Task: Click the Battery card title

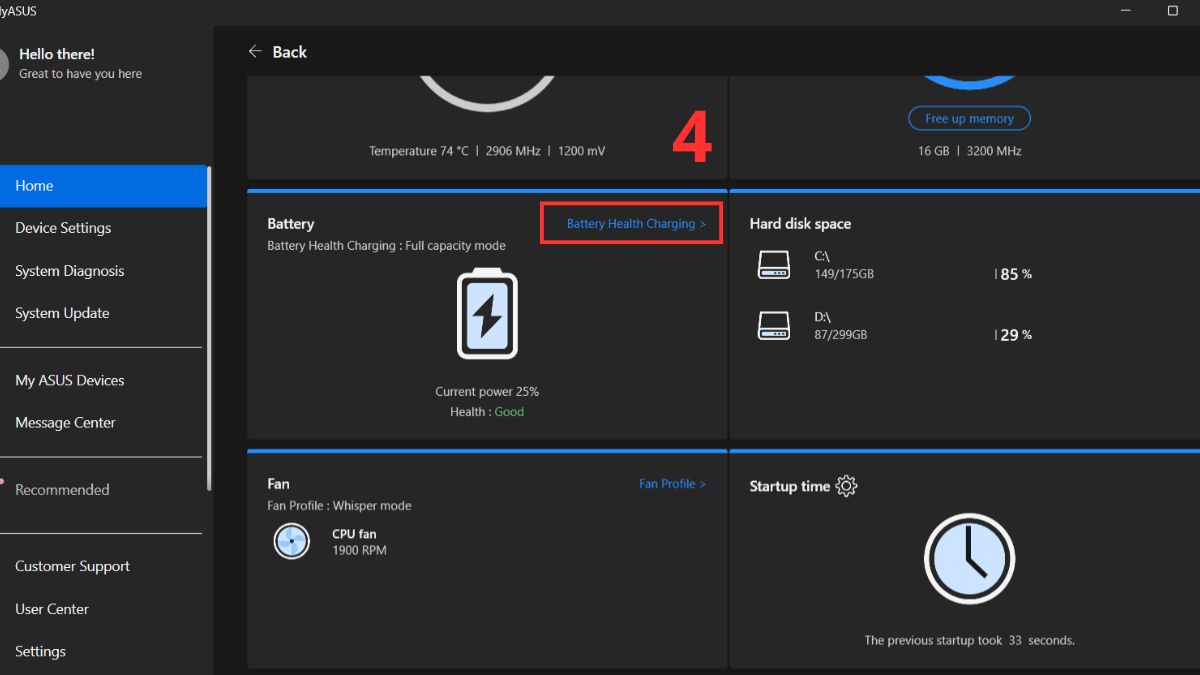Action: [x=291, y=224]
